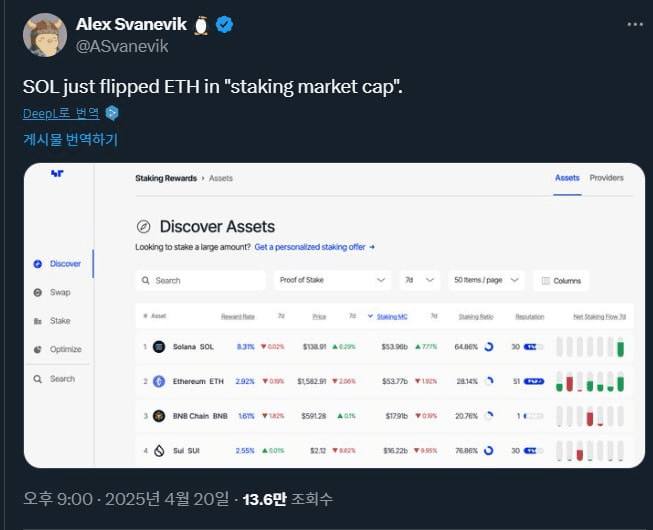Viewport: 653px width, 530px height.
Task: Open the 50 items per page dropdown
Action: 485,281
